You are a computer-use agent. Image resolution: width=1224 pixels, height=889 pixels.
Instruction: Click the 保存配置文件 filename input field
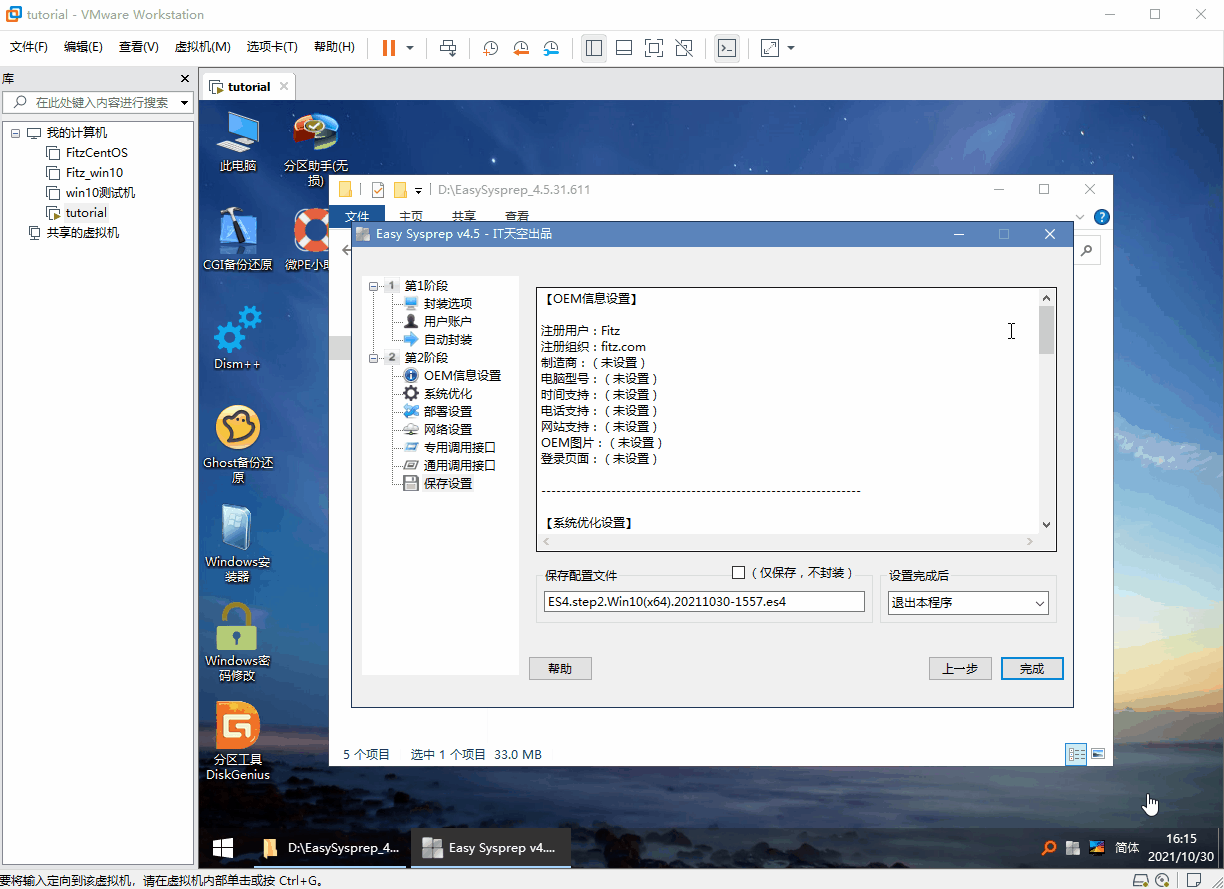click(704, 602)
